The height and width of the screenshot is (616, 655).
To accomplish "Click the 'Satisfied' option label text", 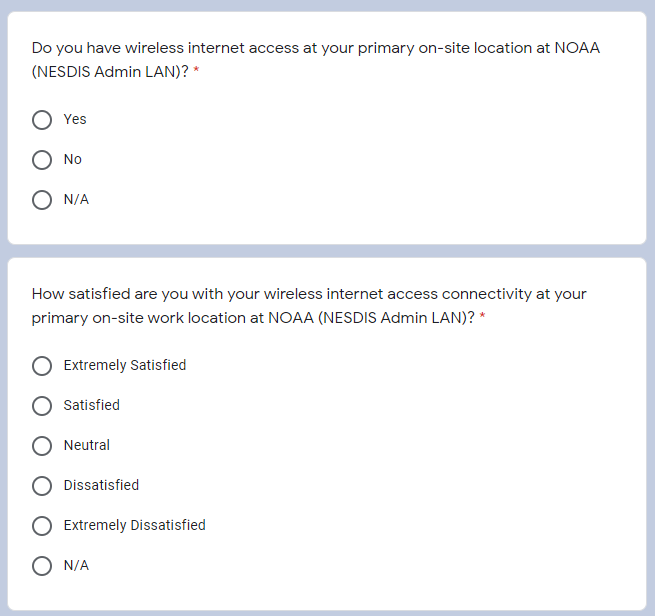I will tap(92, 406).
